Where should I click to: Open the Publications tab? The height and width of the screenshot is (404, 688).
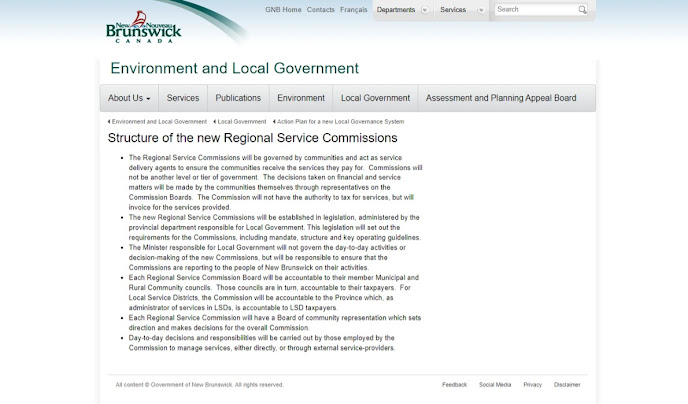pyautogui.click(x=238, y=98)
